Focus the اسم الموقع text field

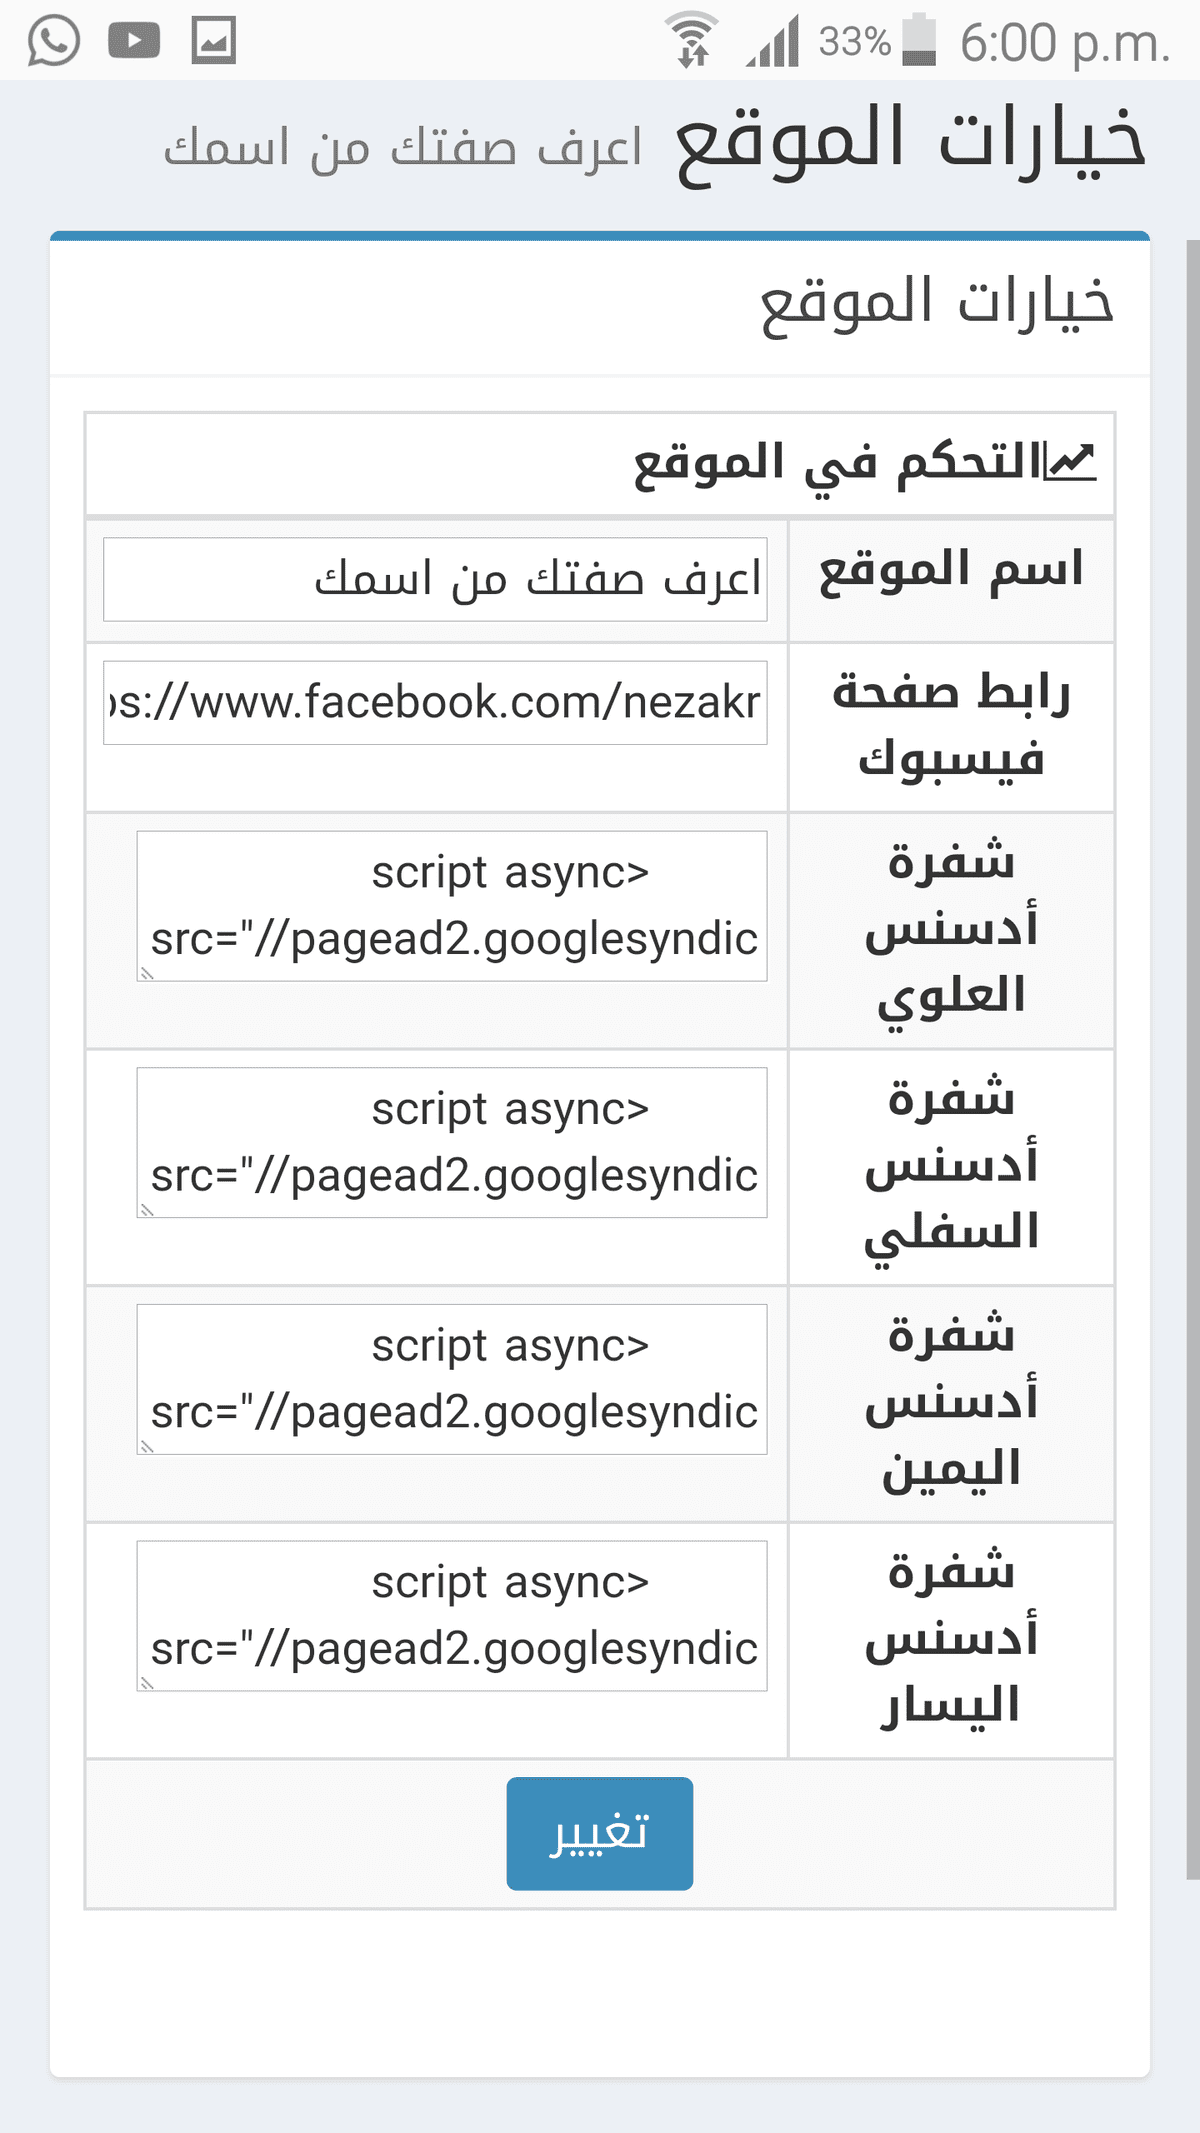coord(435,579)
